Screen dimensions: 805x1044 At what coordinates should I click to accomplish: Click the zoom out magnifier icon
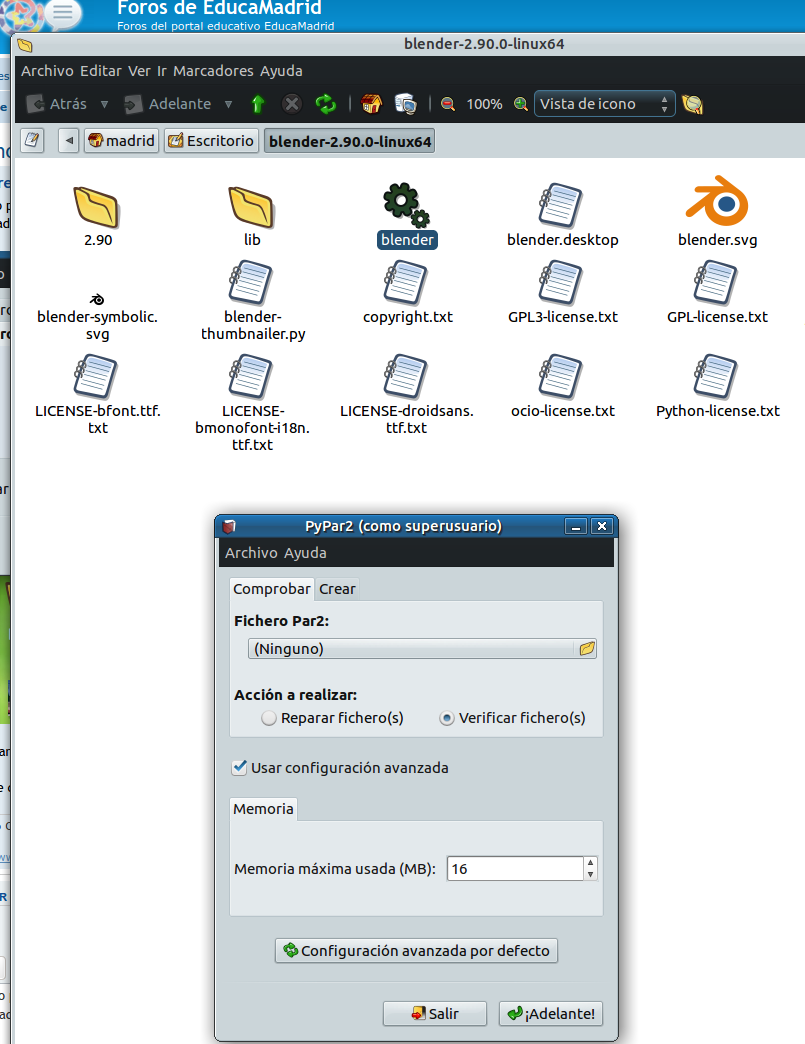[x=448, y=104]
